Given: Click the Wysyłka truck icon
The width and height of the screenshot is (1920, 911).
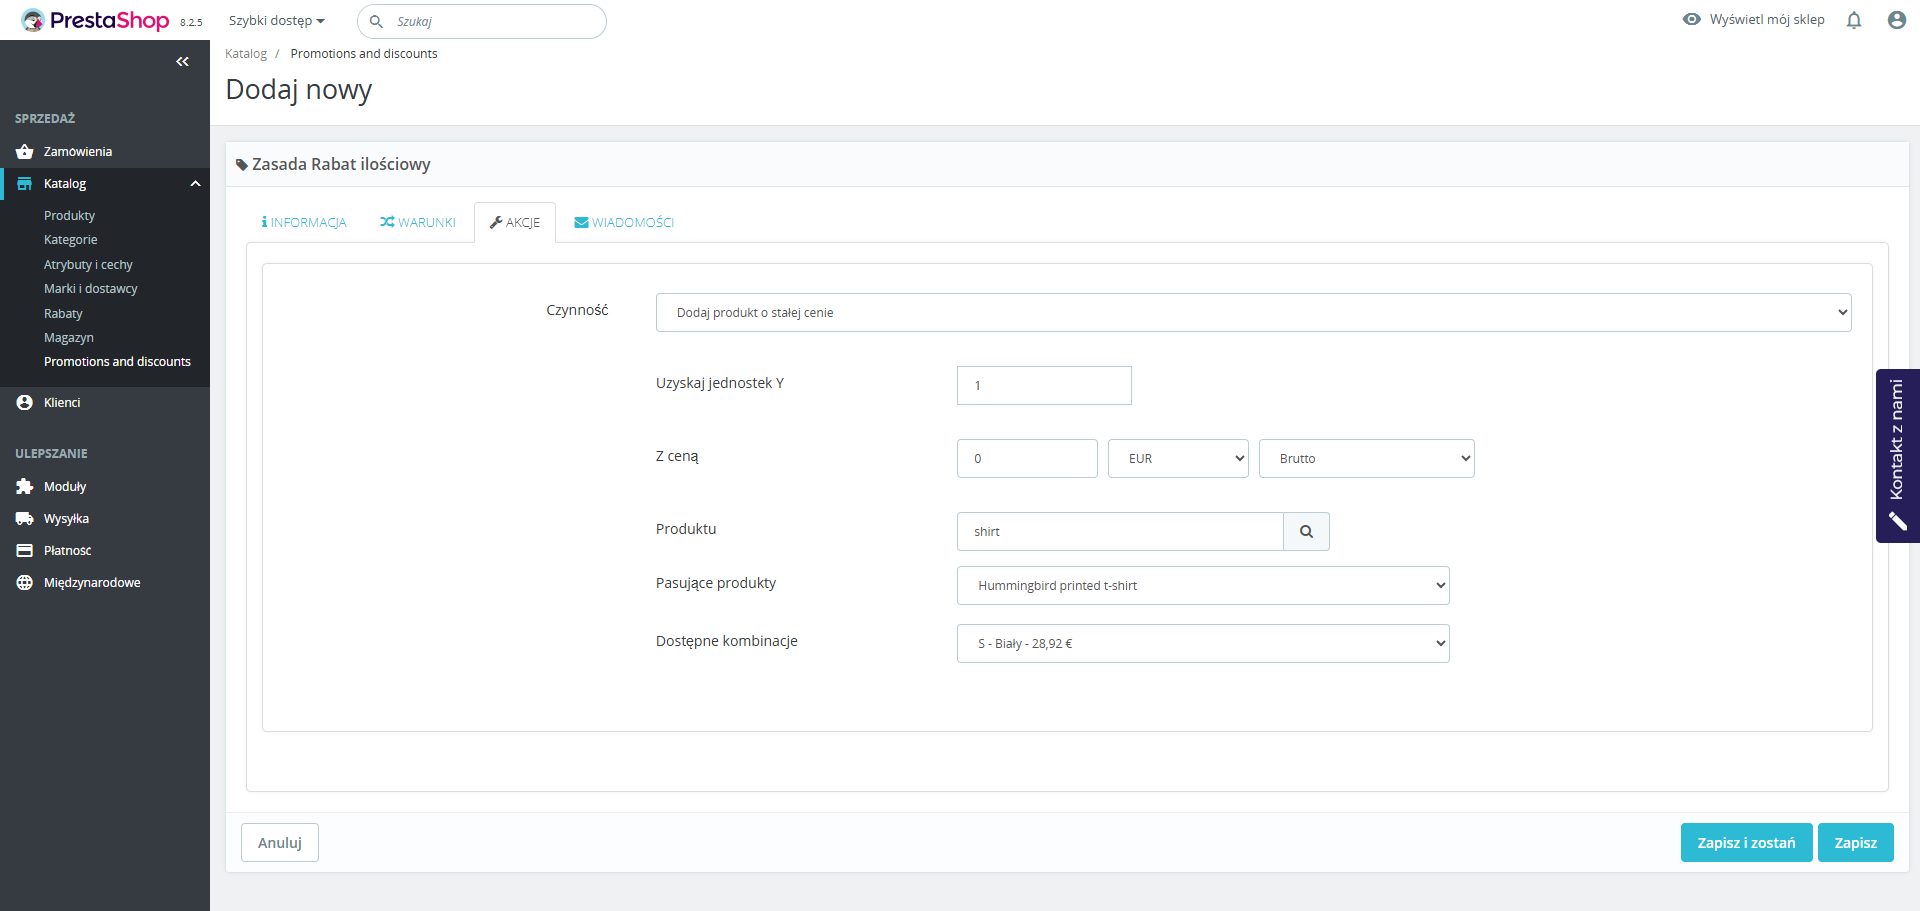Looking at the screenshot, I should (25, 519).
